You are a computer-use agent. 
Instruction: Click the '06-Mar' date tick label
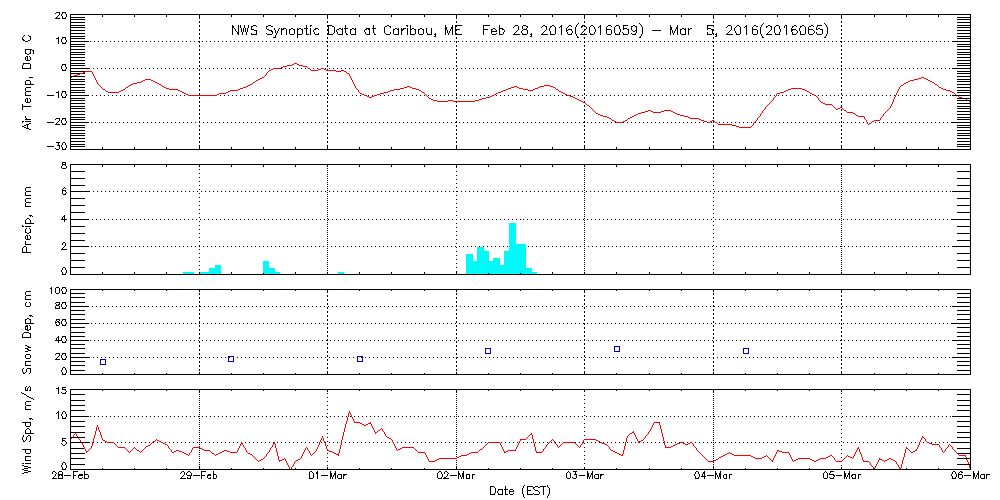[x=968, y=479]
